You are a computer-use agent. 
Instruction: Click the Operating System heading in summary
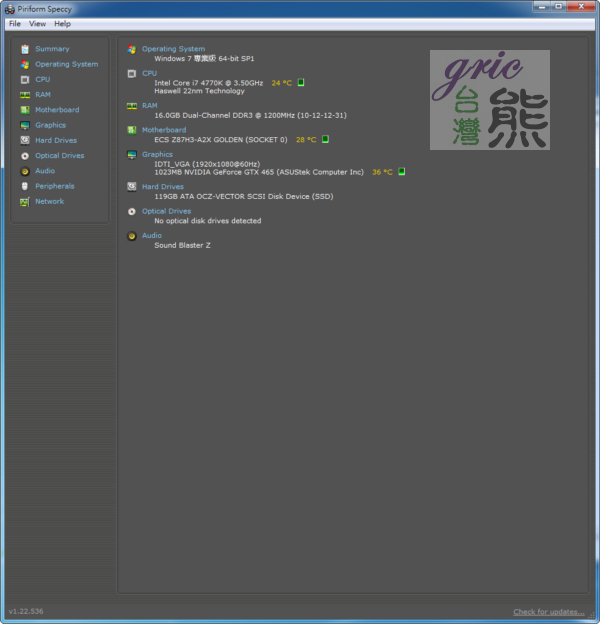click(173, 49)
